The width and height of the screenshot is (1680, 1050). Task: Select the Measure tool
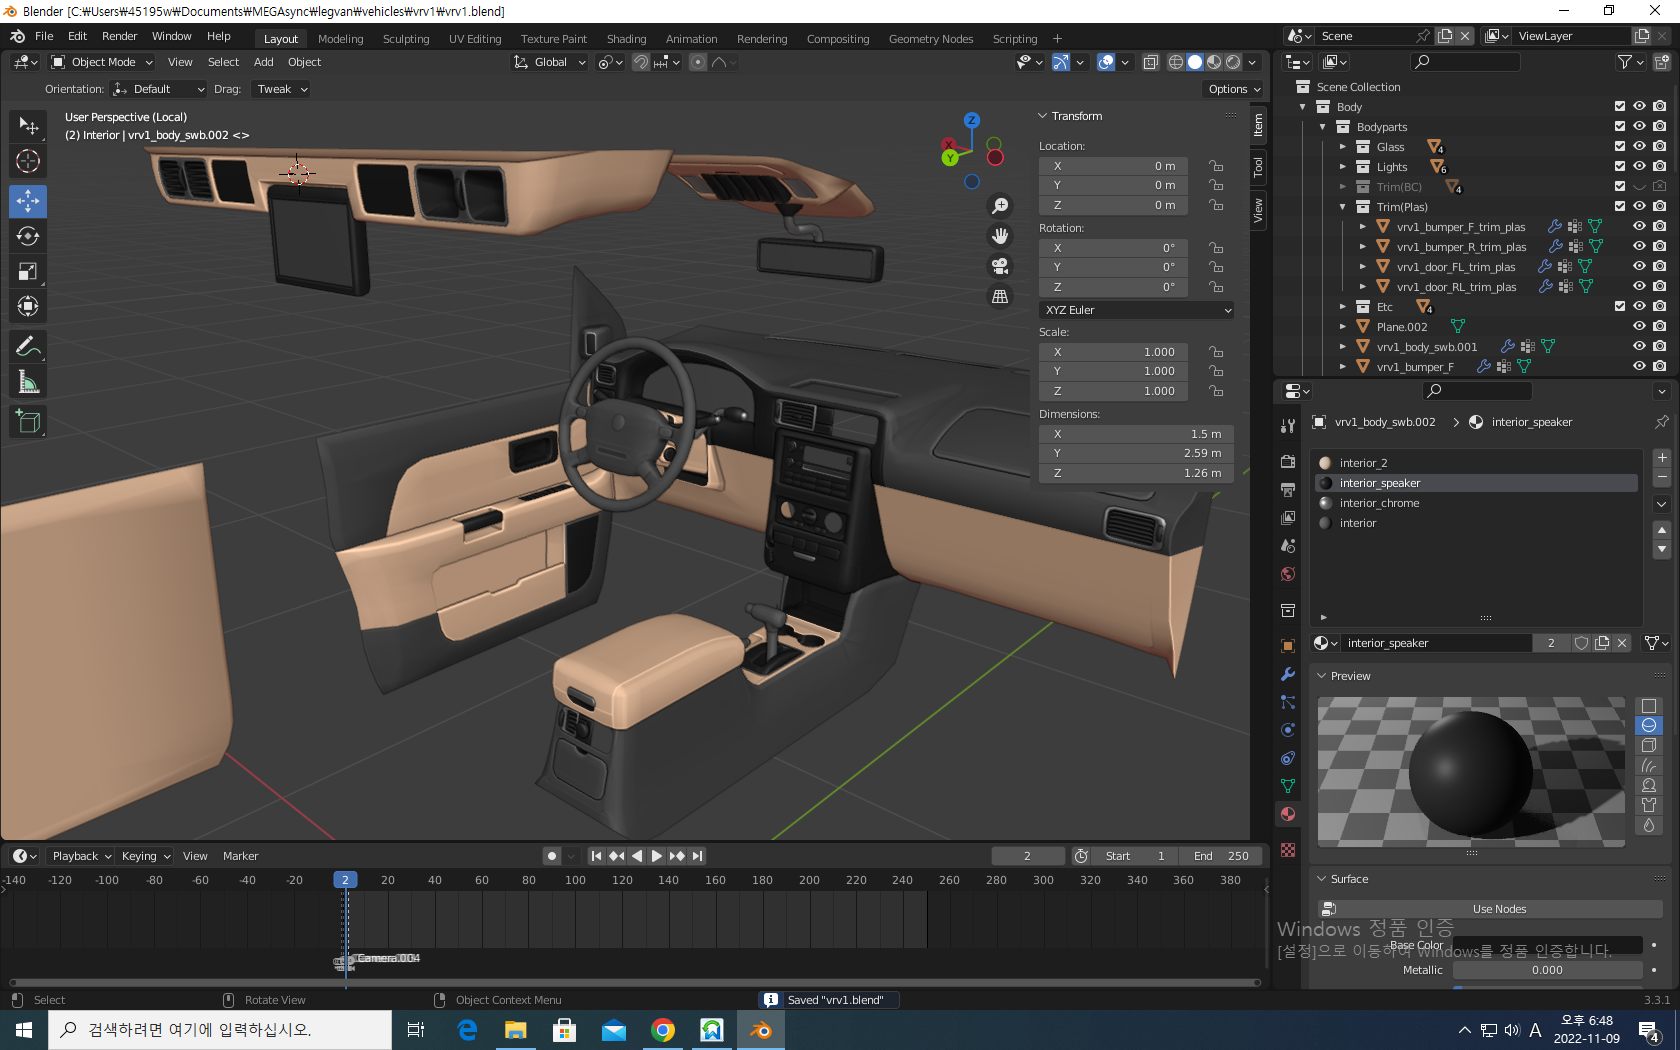tap(28, 383)
